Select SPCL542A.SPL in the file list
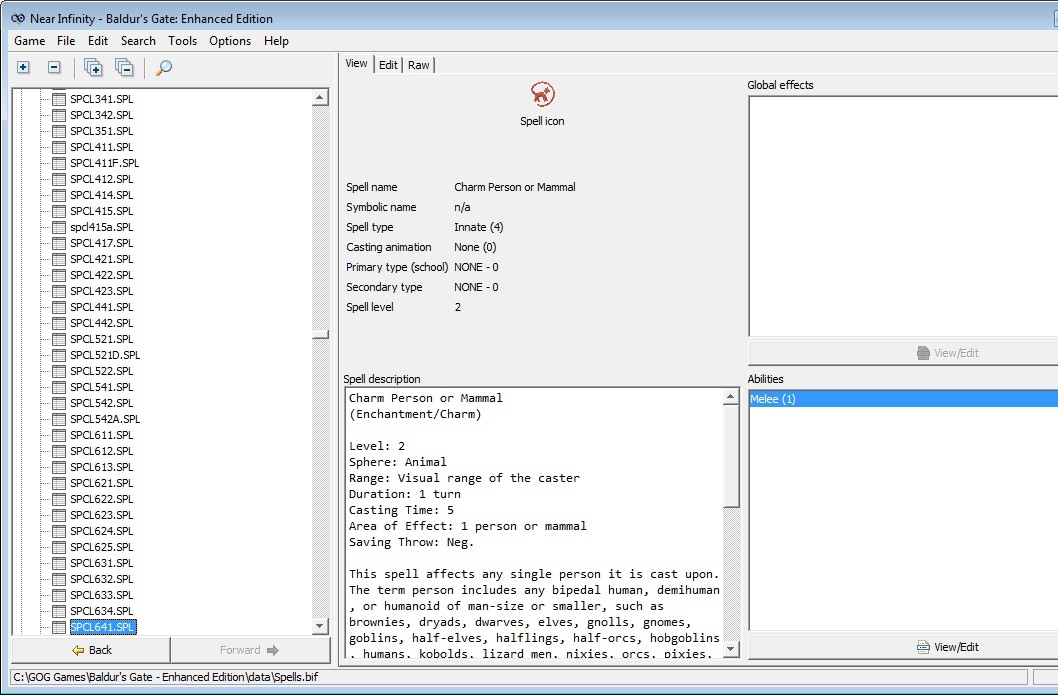This screenshot has height=695, width=1058. (105, 419)
